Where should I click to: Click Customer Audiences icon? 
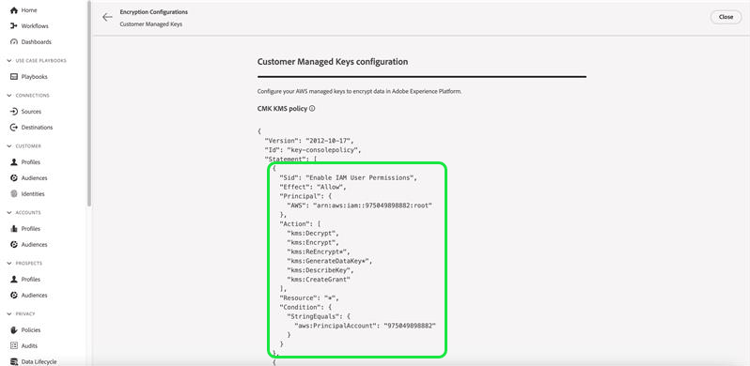point(14,178)
